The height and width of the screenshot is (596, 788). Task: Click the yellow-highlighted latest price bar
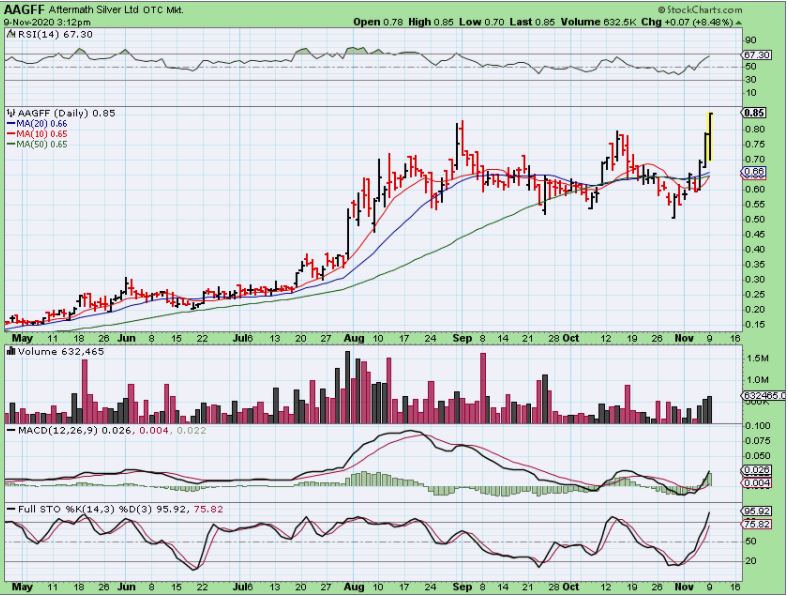click(710, 137)
